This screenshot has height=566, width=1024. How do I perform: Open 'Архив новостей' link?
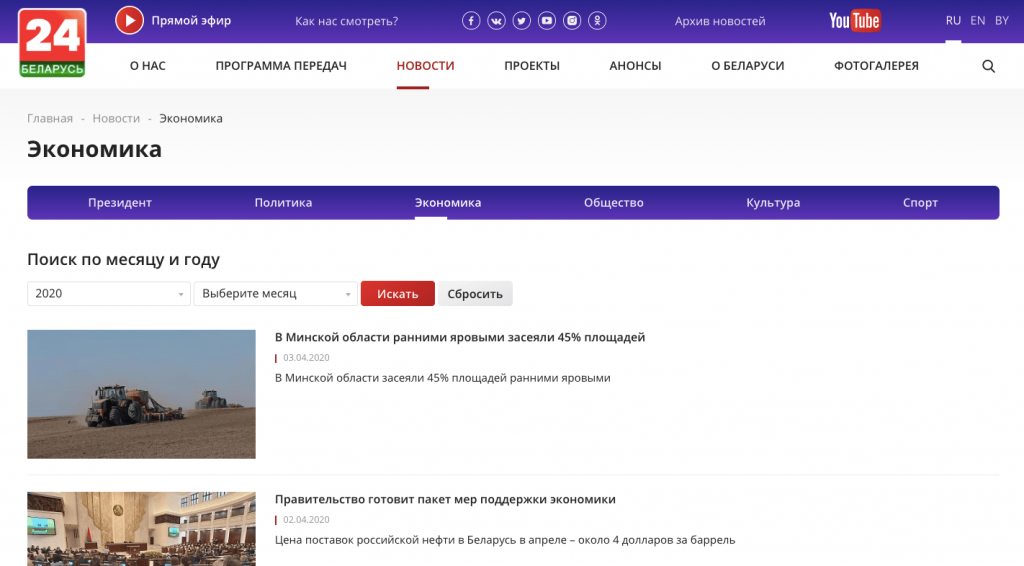click(x=720, y=21)
